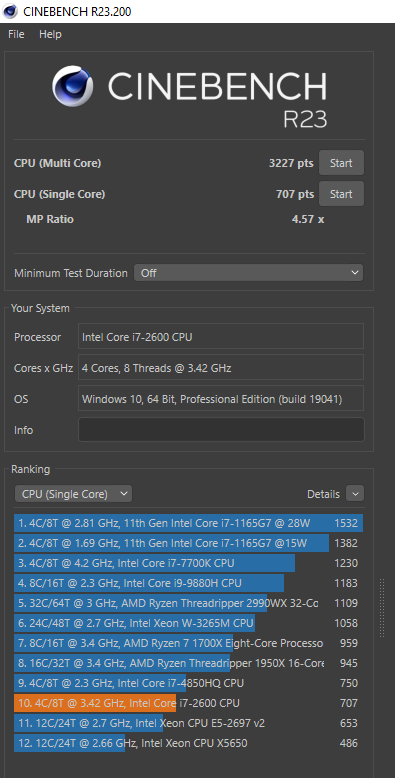This screenshot has height=778, width=395.
Task: Click the Cinebench sphere logo
Action: point(72,86)
